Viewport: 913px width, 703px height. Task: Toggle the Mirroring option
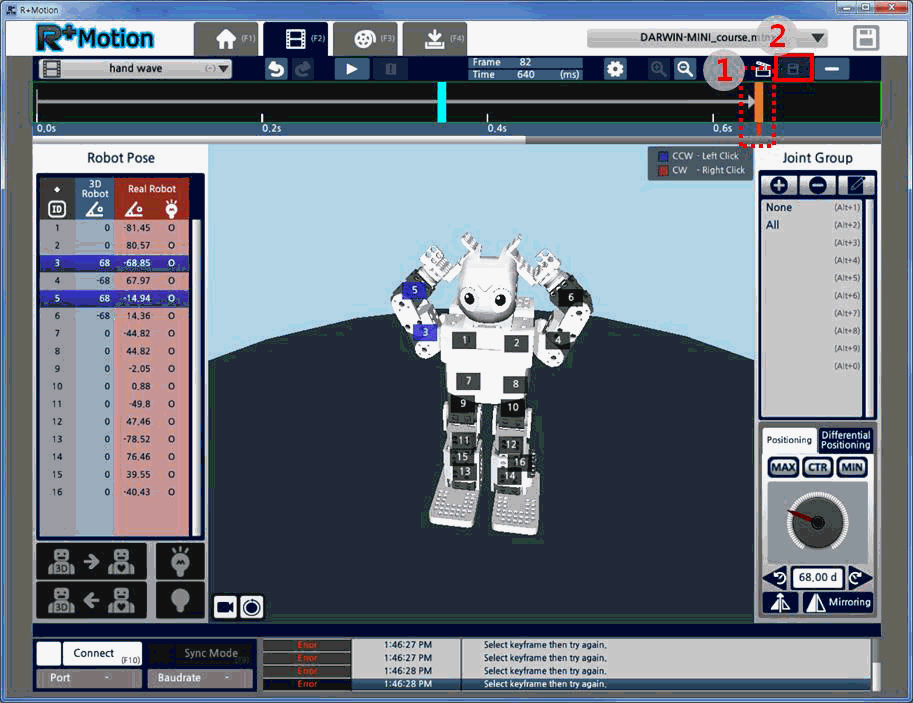[x=838, y=602]
